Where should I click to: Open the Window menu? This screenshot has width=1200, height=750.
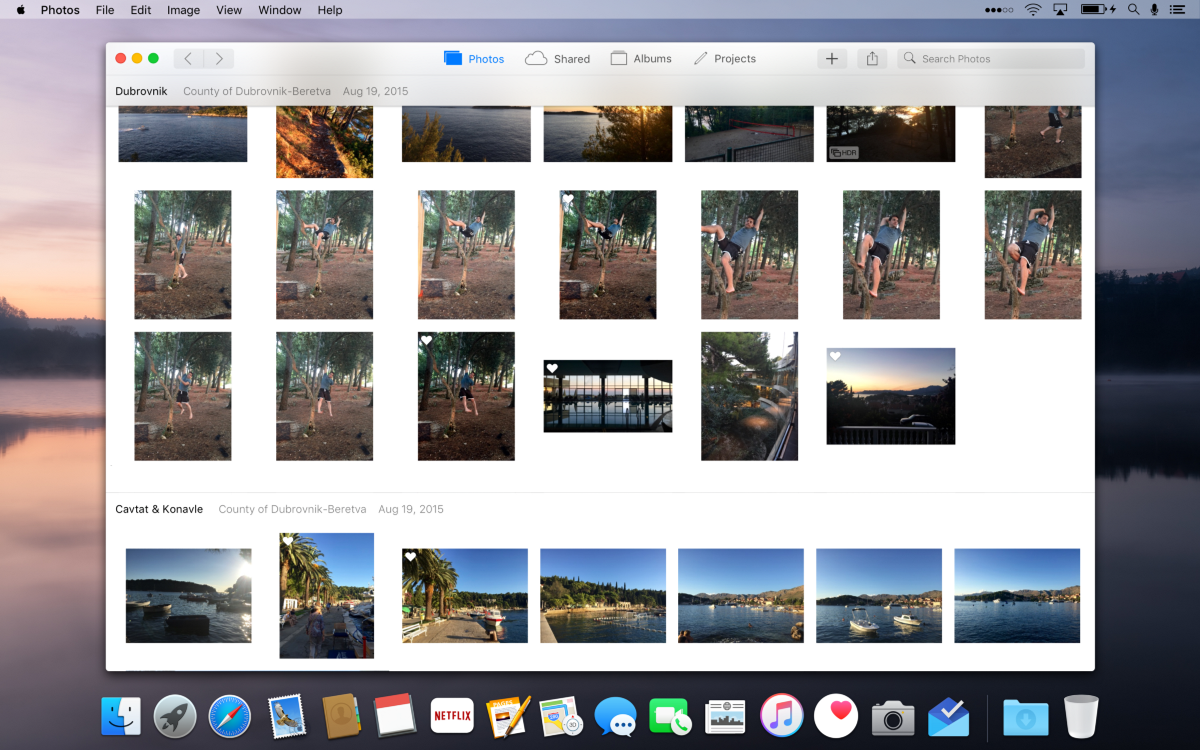pos(280,10)
